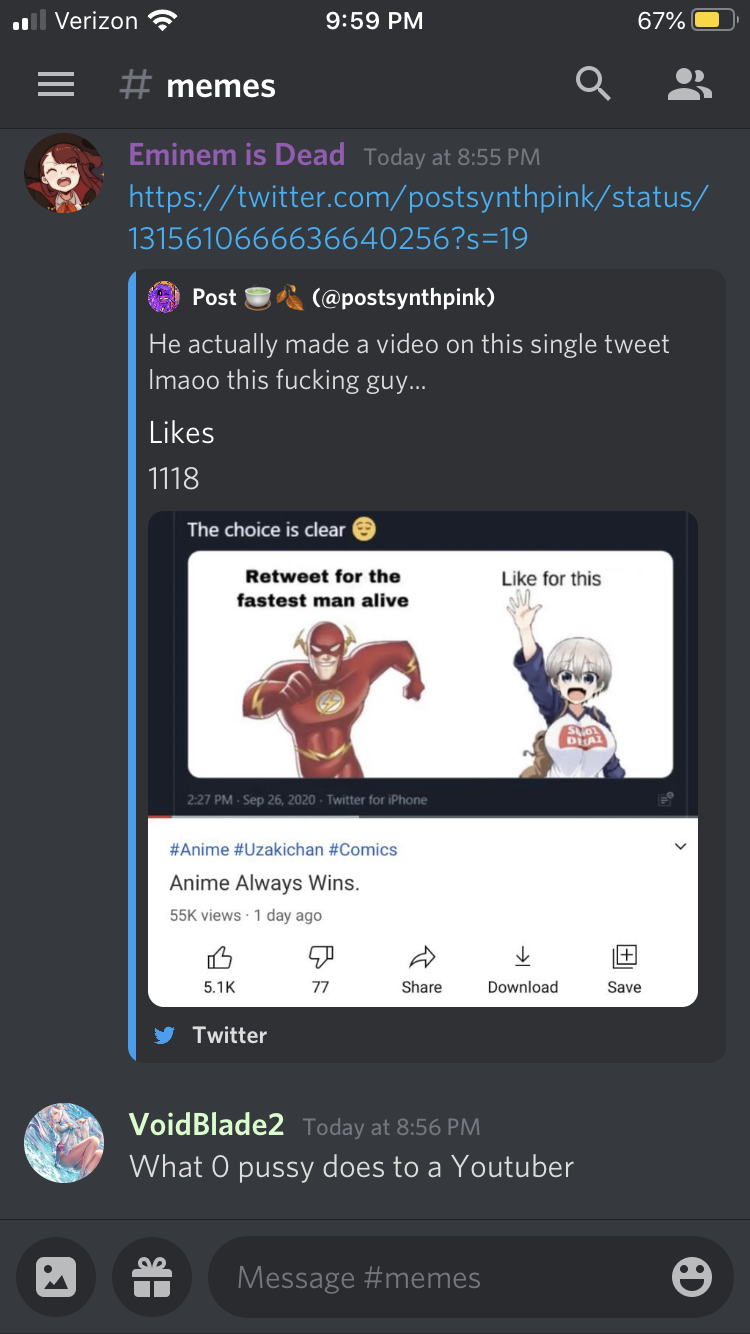Tap the thumbs-up like icon

[219, 958]
